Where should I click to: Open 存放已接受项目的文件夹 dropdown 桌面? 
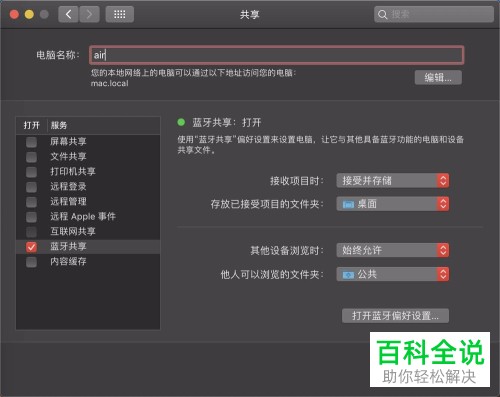[x=393, y=204]
